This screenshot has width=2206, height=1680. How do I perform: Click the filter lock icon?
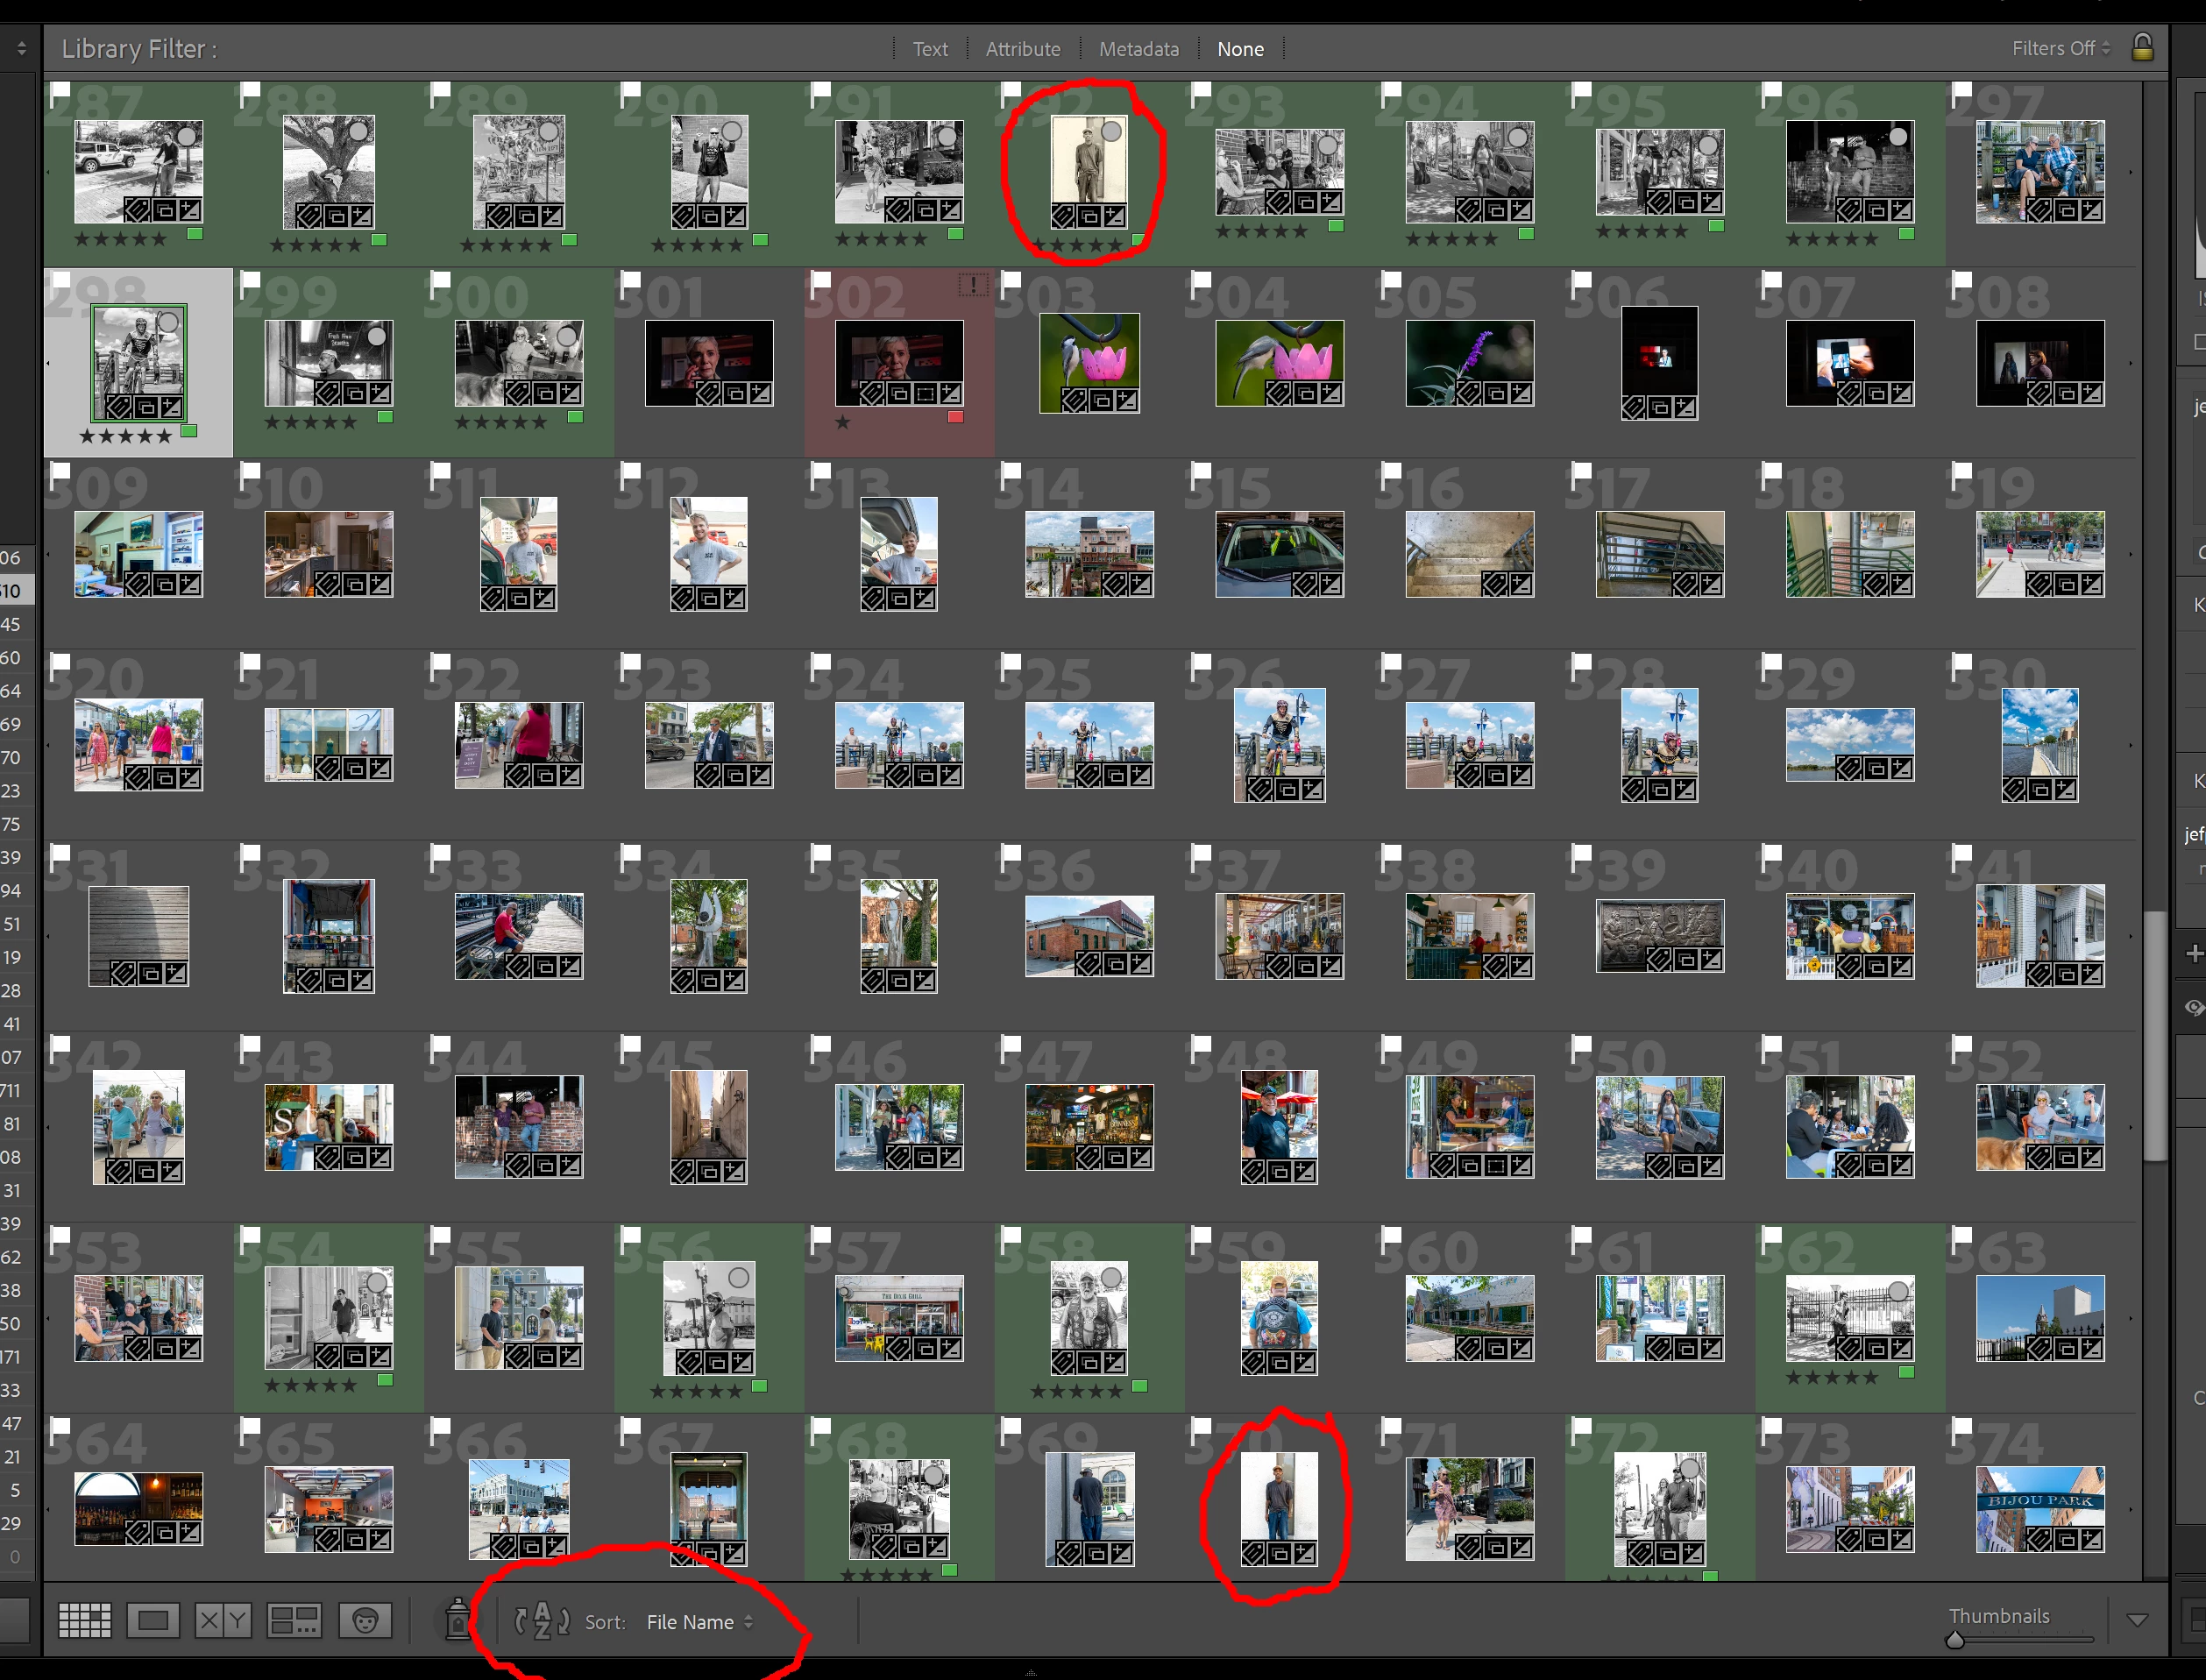2142,48
